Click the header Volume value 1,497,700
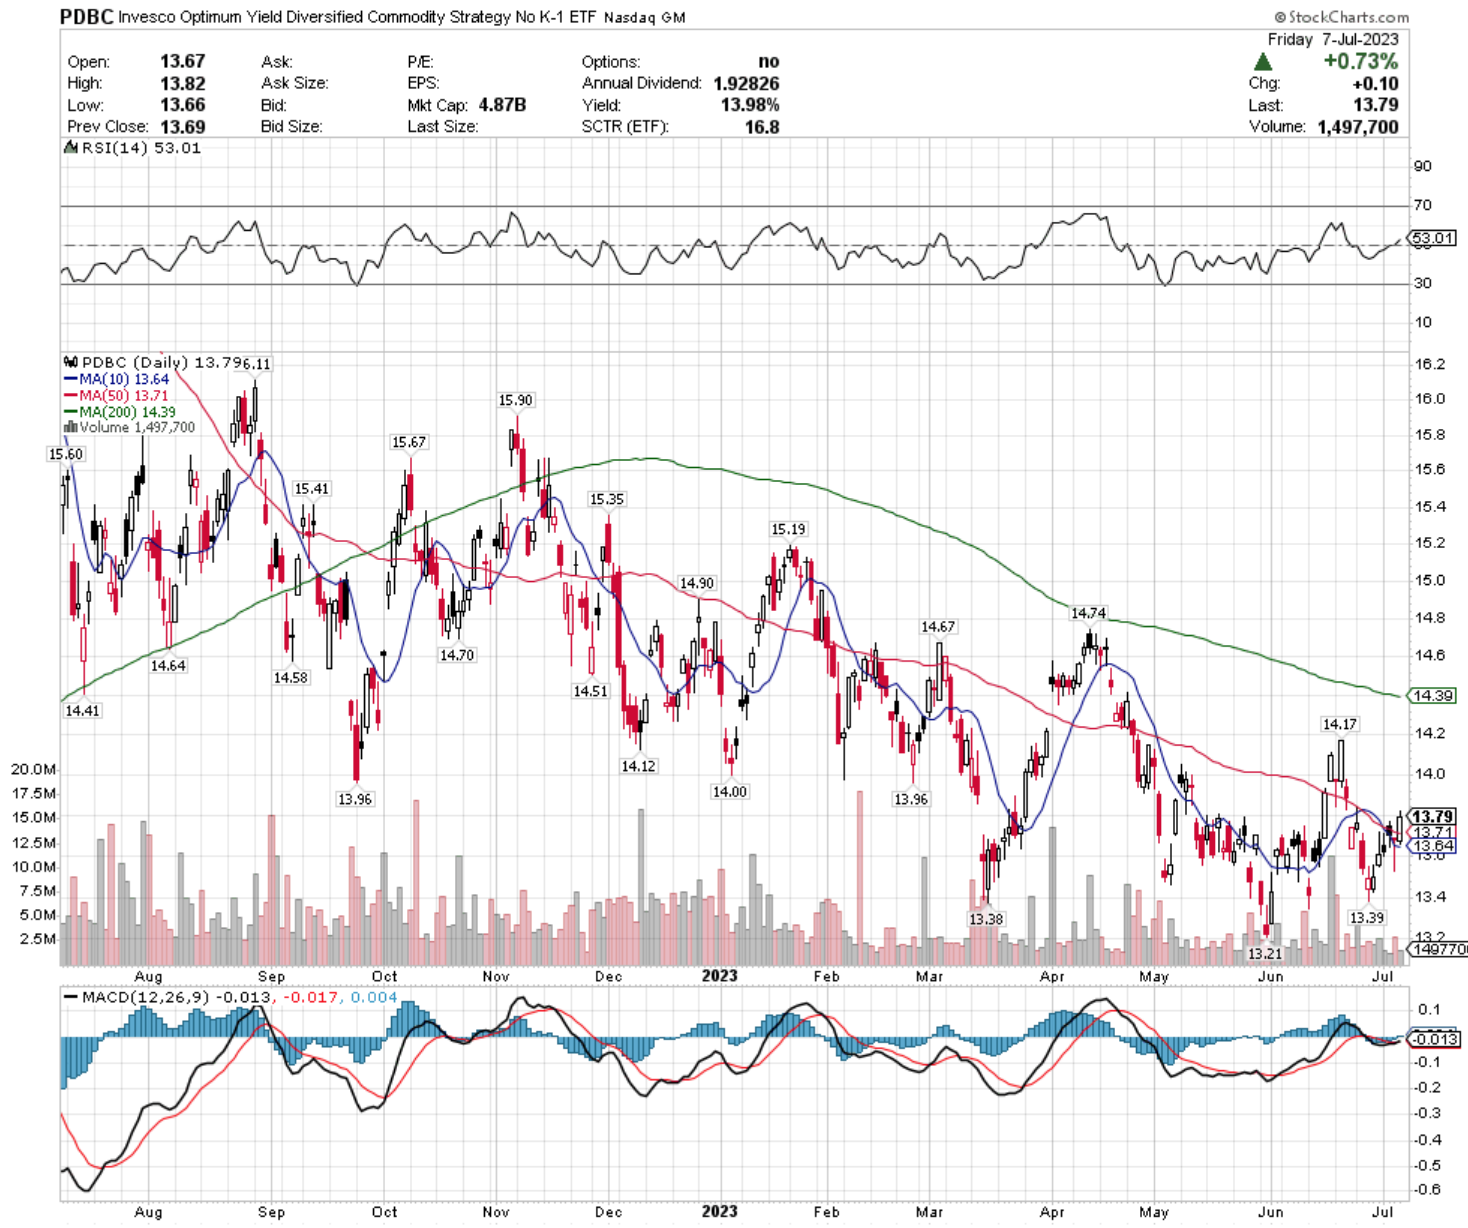Screen dimensions: 1468x1228 coord(1358,127)
